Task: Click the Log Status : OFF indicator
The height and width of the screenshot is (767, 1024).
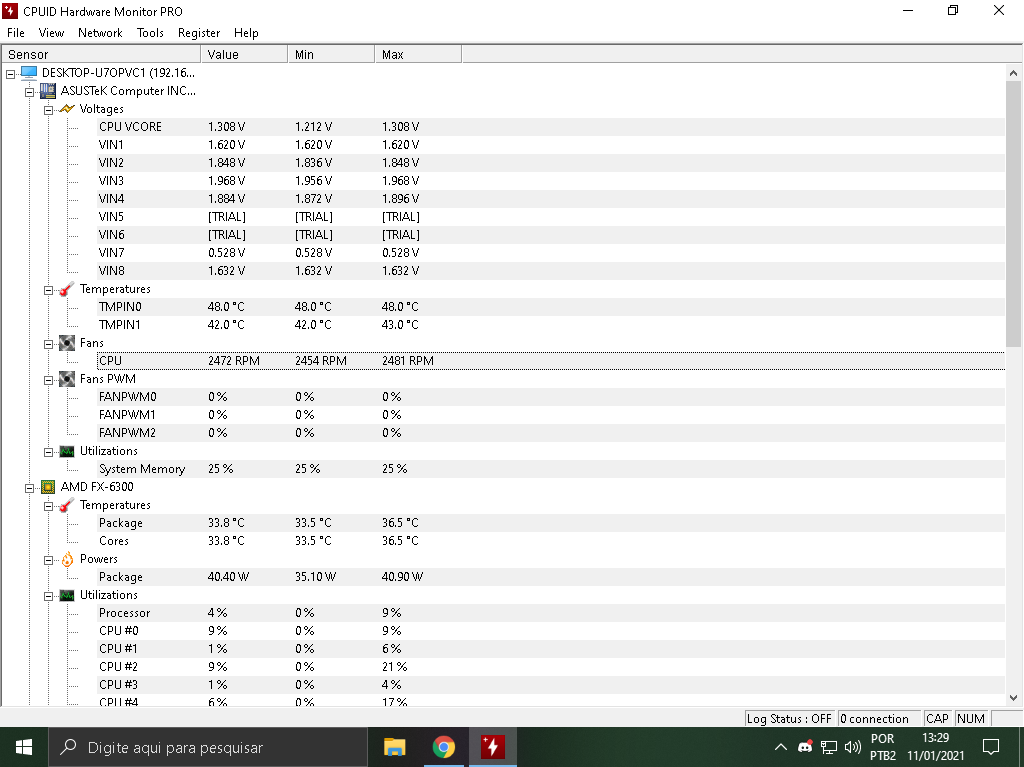Action: pos(789,719)
